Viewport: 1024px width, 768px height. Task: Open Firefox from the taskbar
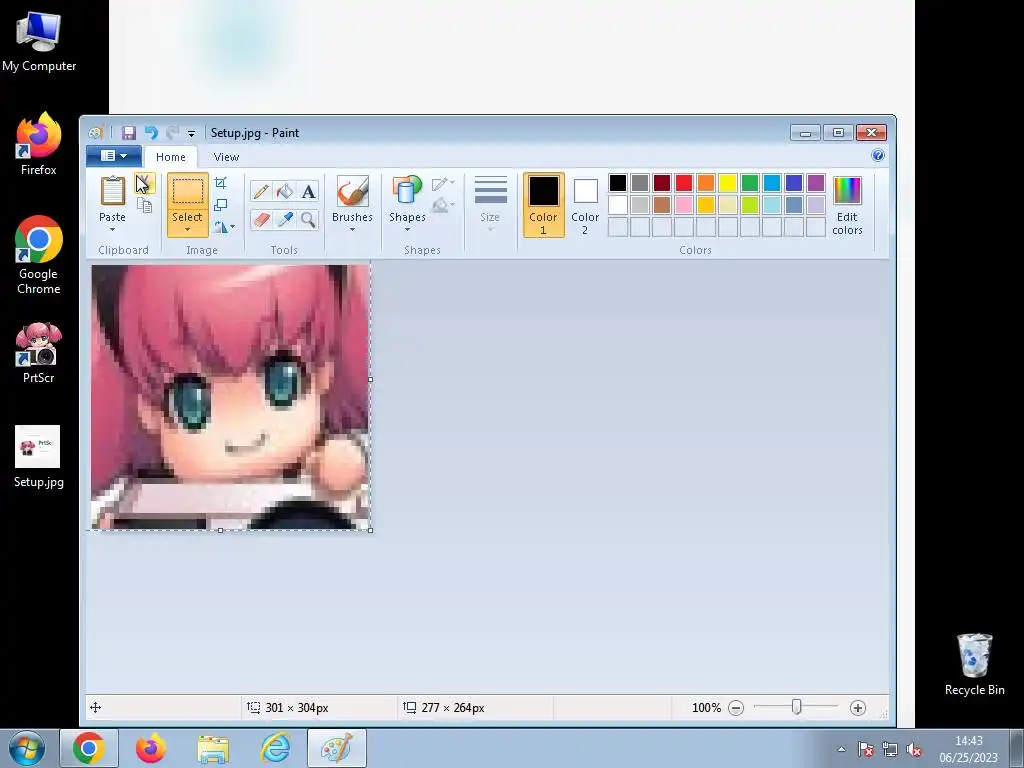151,748
